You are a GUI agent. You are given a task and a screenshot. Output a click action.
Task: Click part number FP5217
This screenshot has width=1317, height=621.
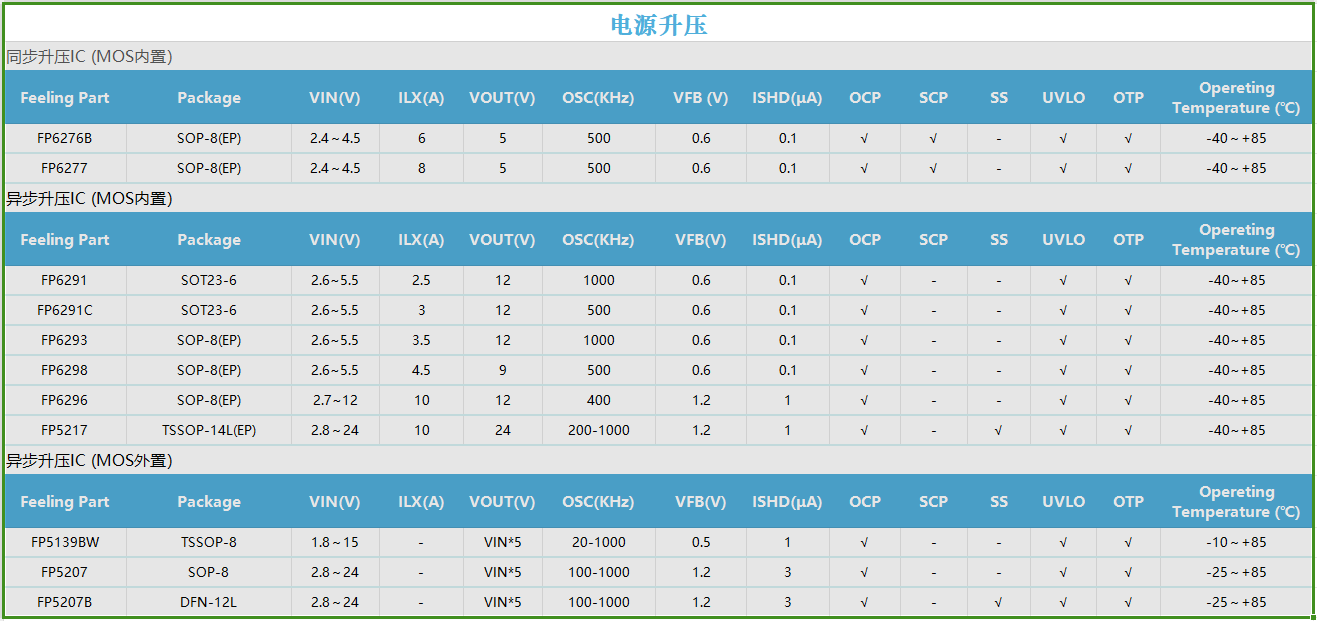pos(65,430)
